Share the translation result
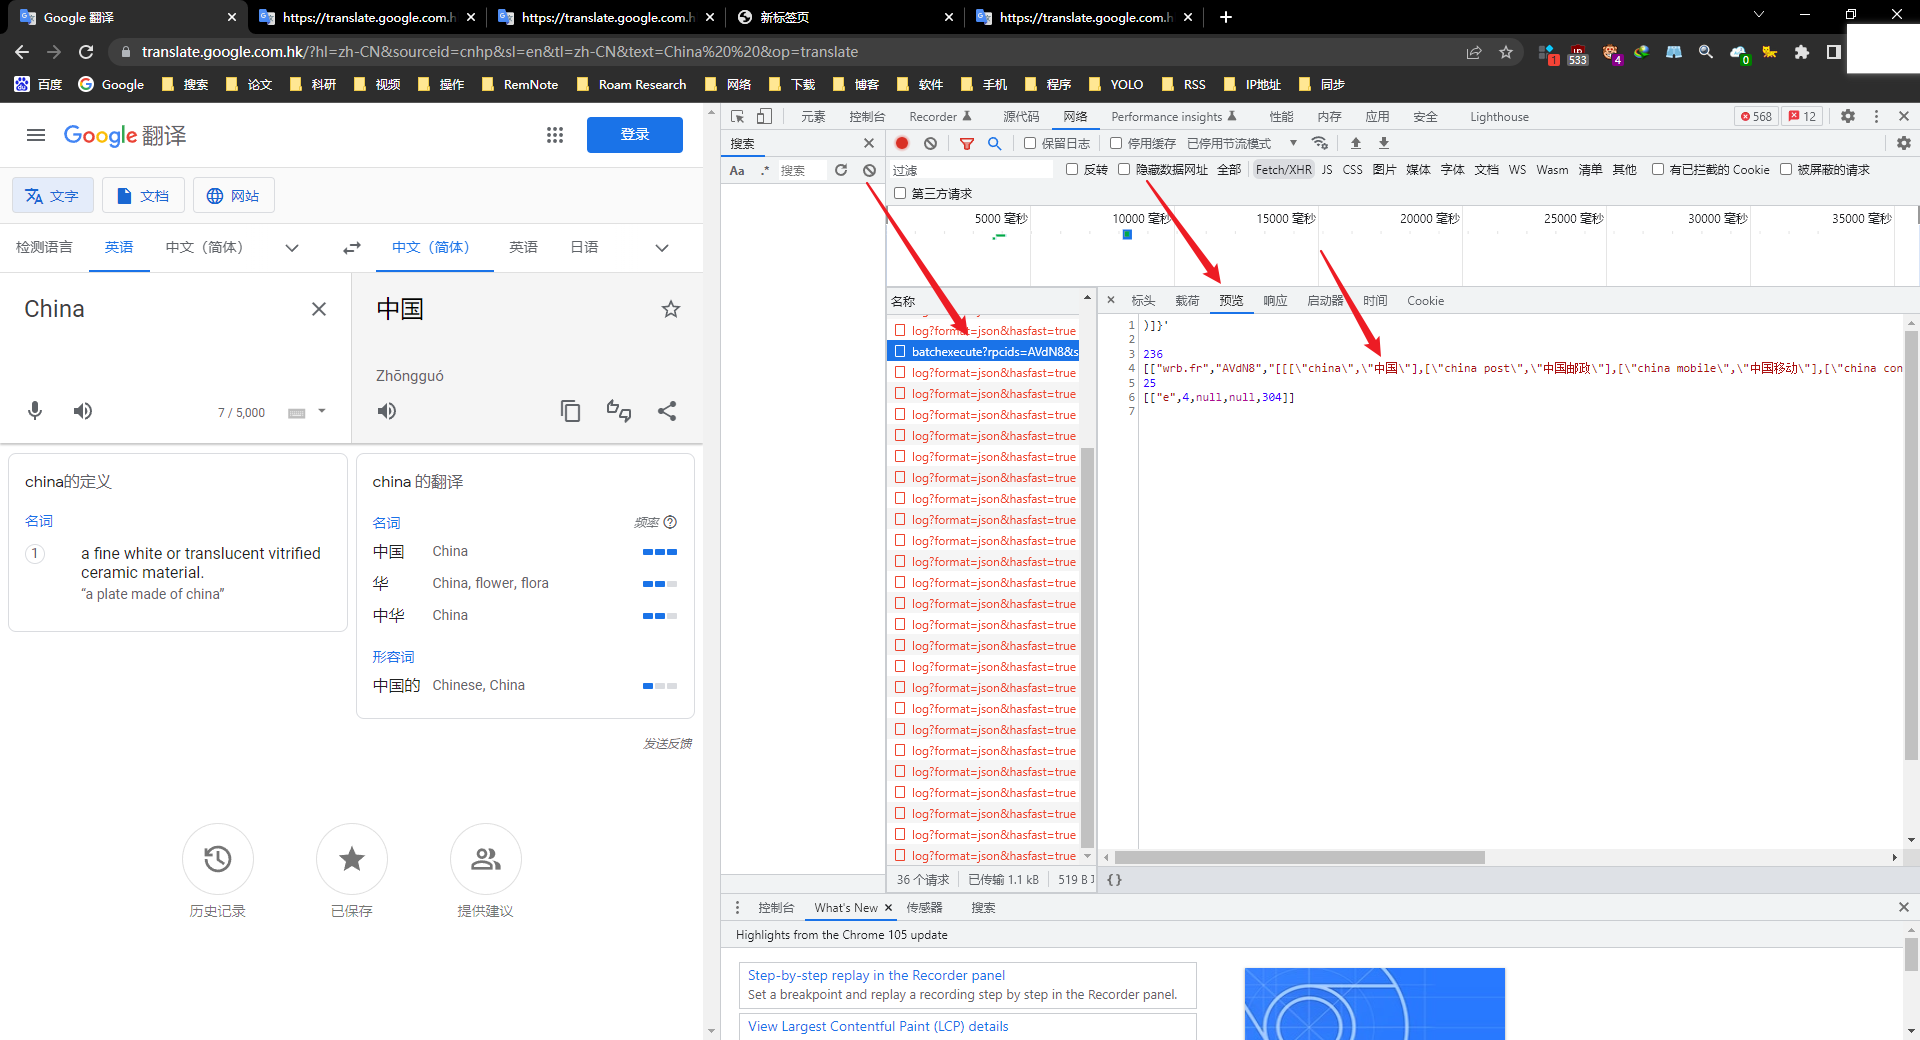 [x=667, y=411]
